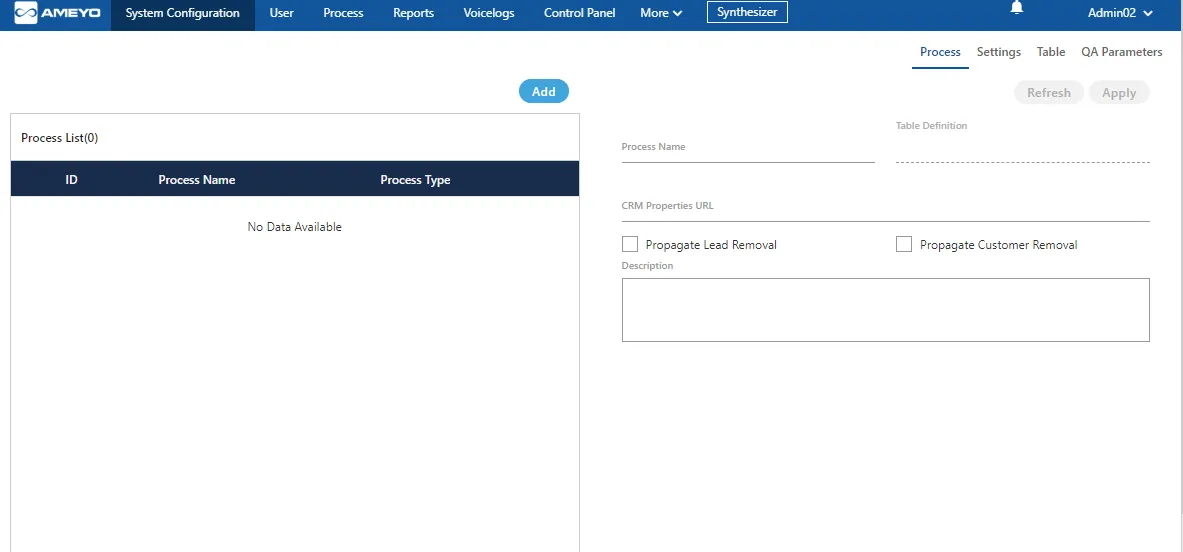1183x552 pixels.
Task: Click into the Description text area
Action: pos(886,310)
